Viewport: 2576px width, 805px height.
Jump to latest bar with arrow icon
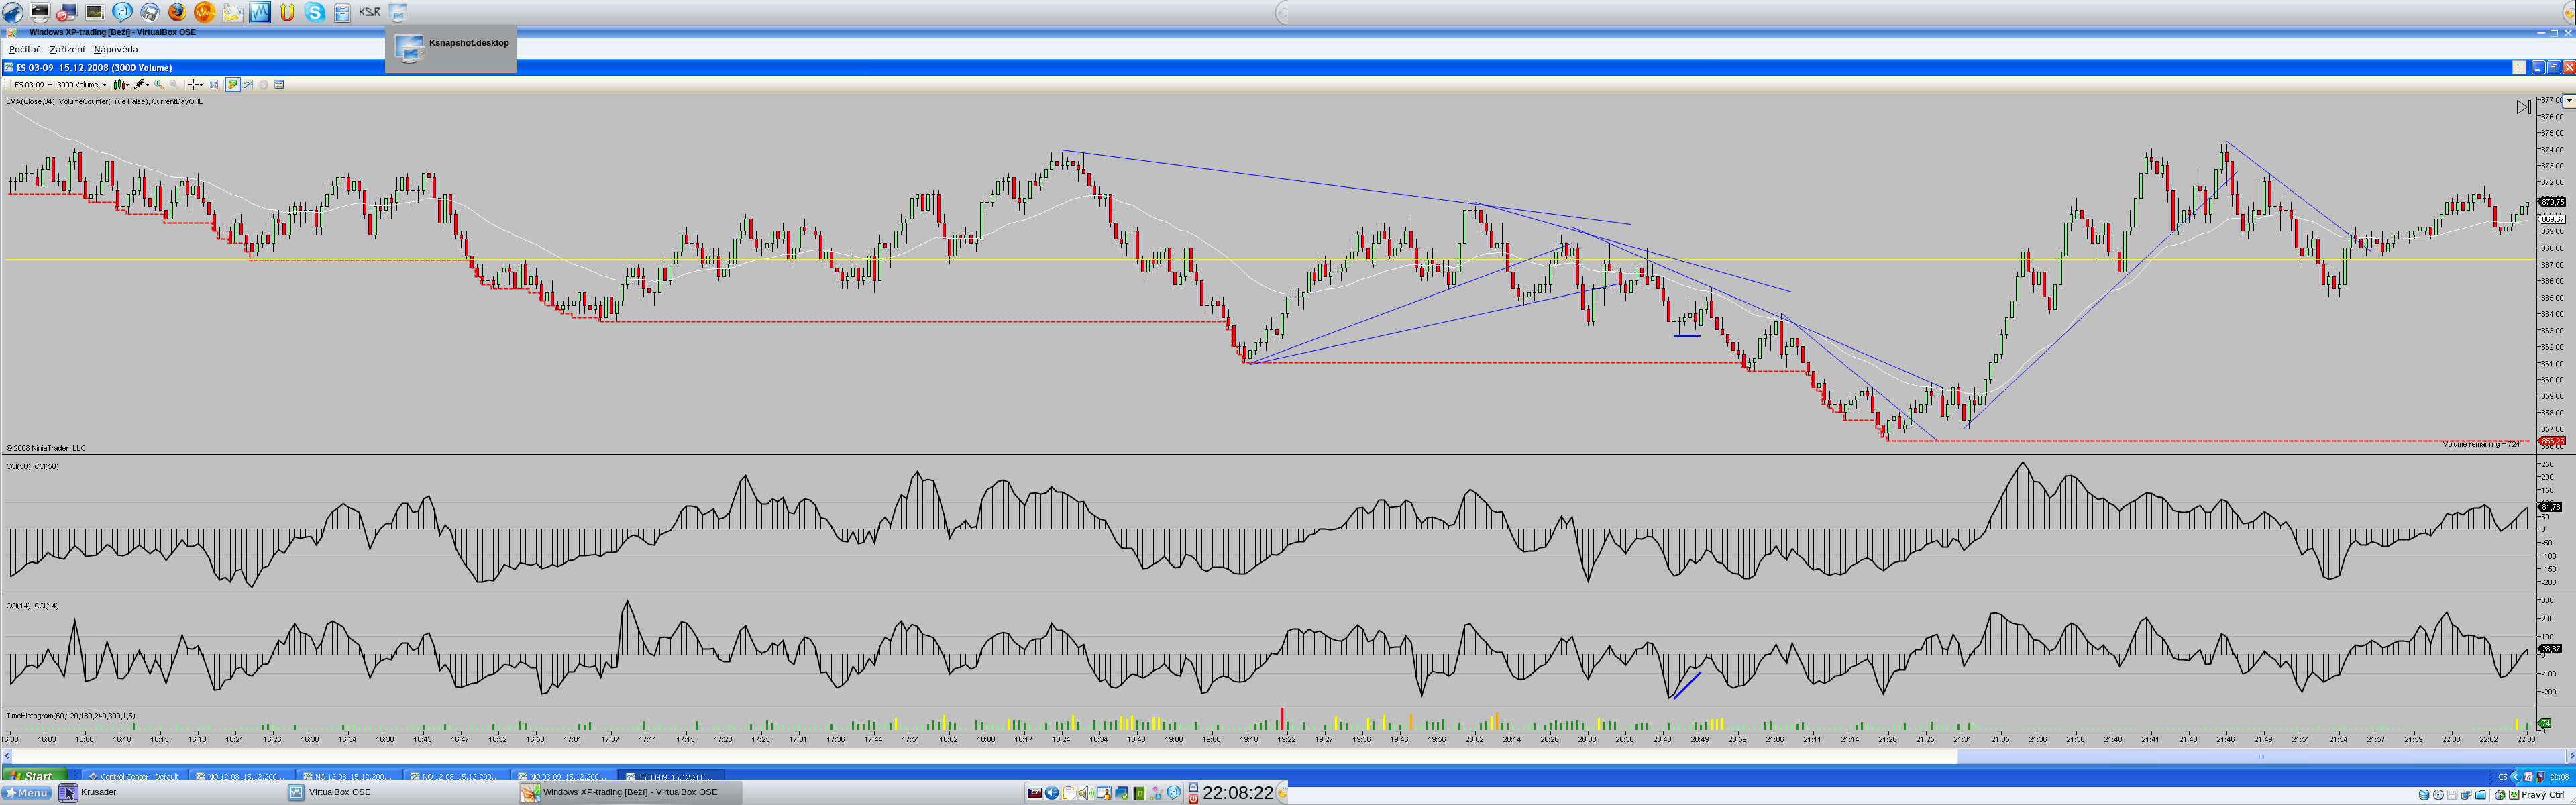(x=2523, y=107)
